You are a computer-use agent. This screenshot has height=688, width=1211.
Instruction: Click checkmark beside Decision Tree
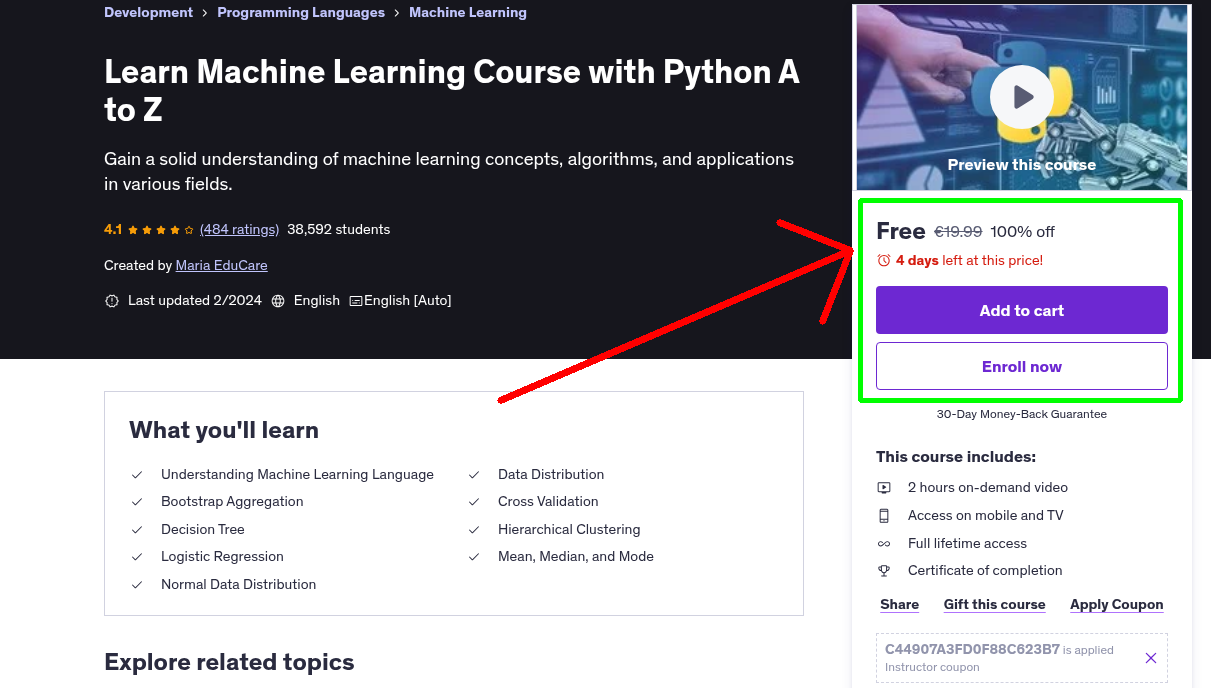[137, 530]
